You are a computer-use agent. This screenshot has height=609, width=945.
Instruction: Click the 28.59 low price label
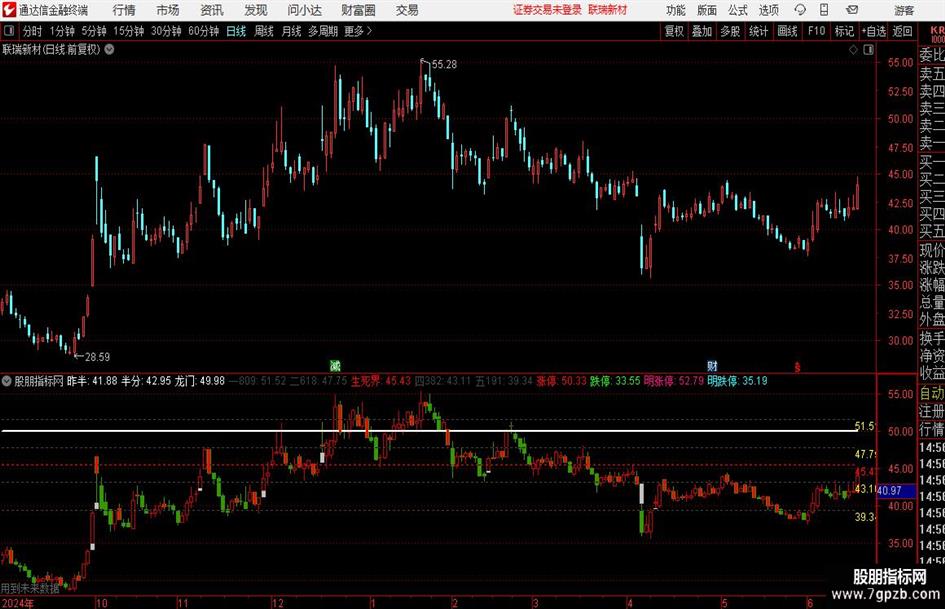point(97,357)
